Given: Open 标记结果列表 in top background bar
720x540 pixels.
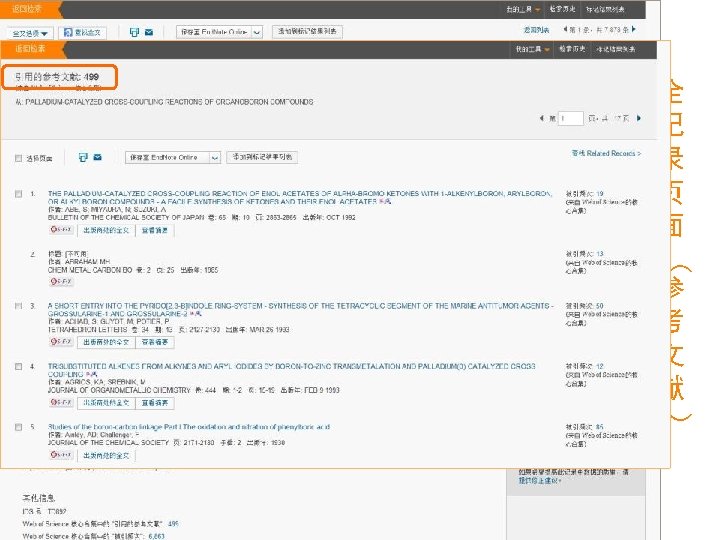Looking at the screenshot, I should pyautogui.click(x=605, y=9).
